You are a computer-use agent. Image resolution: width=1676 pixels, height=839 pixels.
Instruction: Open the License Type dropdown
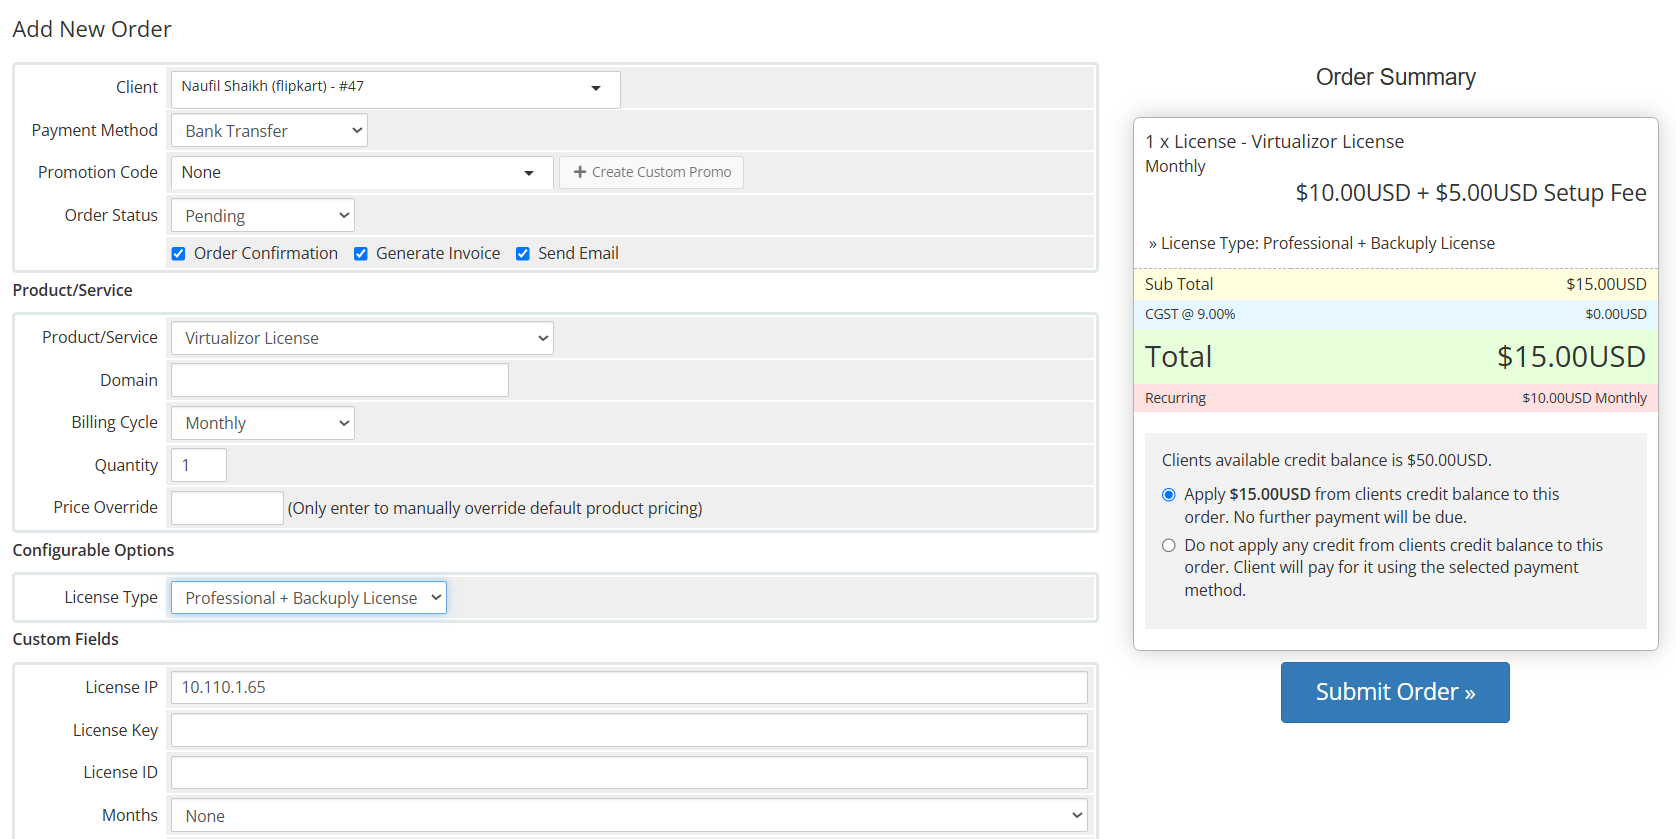[309, 598]
